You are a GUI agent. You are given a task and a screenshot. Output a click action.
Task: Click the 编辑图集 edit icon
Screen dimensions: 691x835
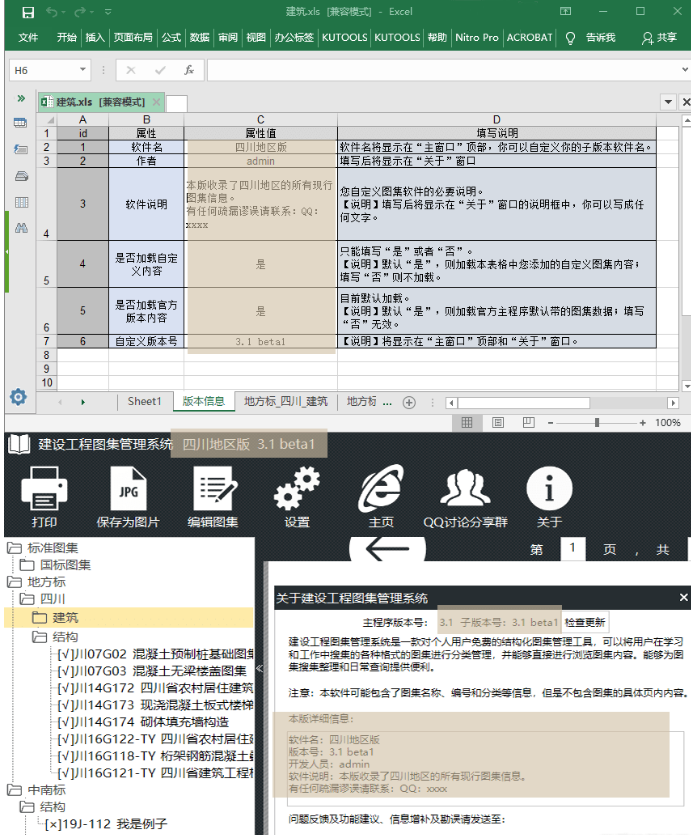tap(212, 497)
